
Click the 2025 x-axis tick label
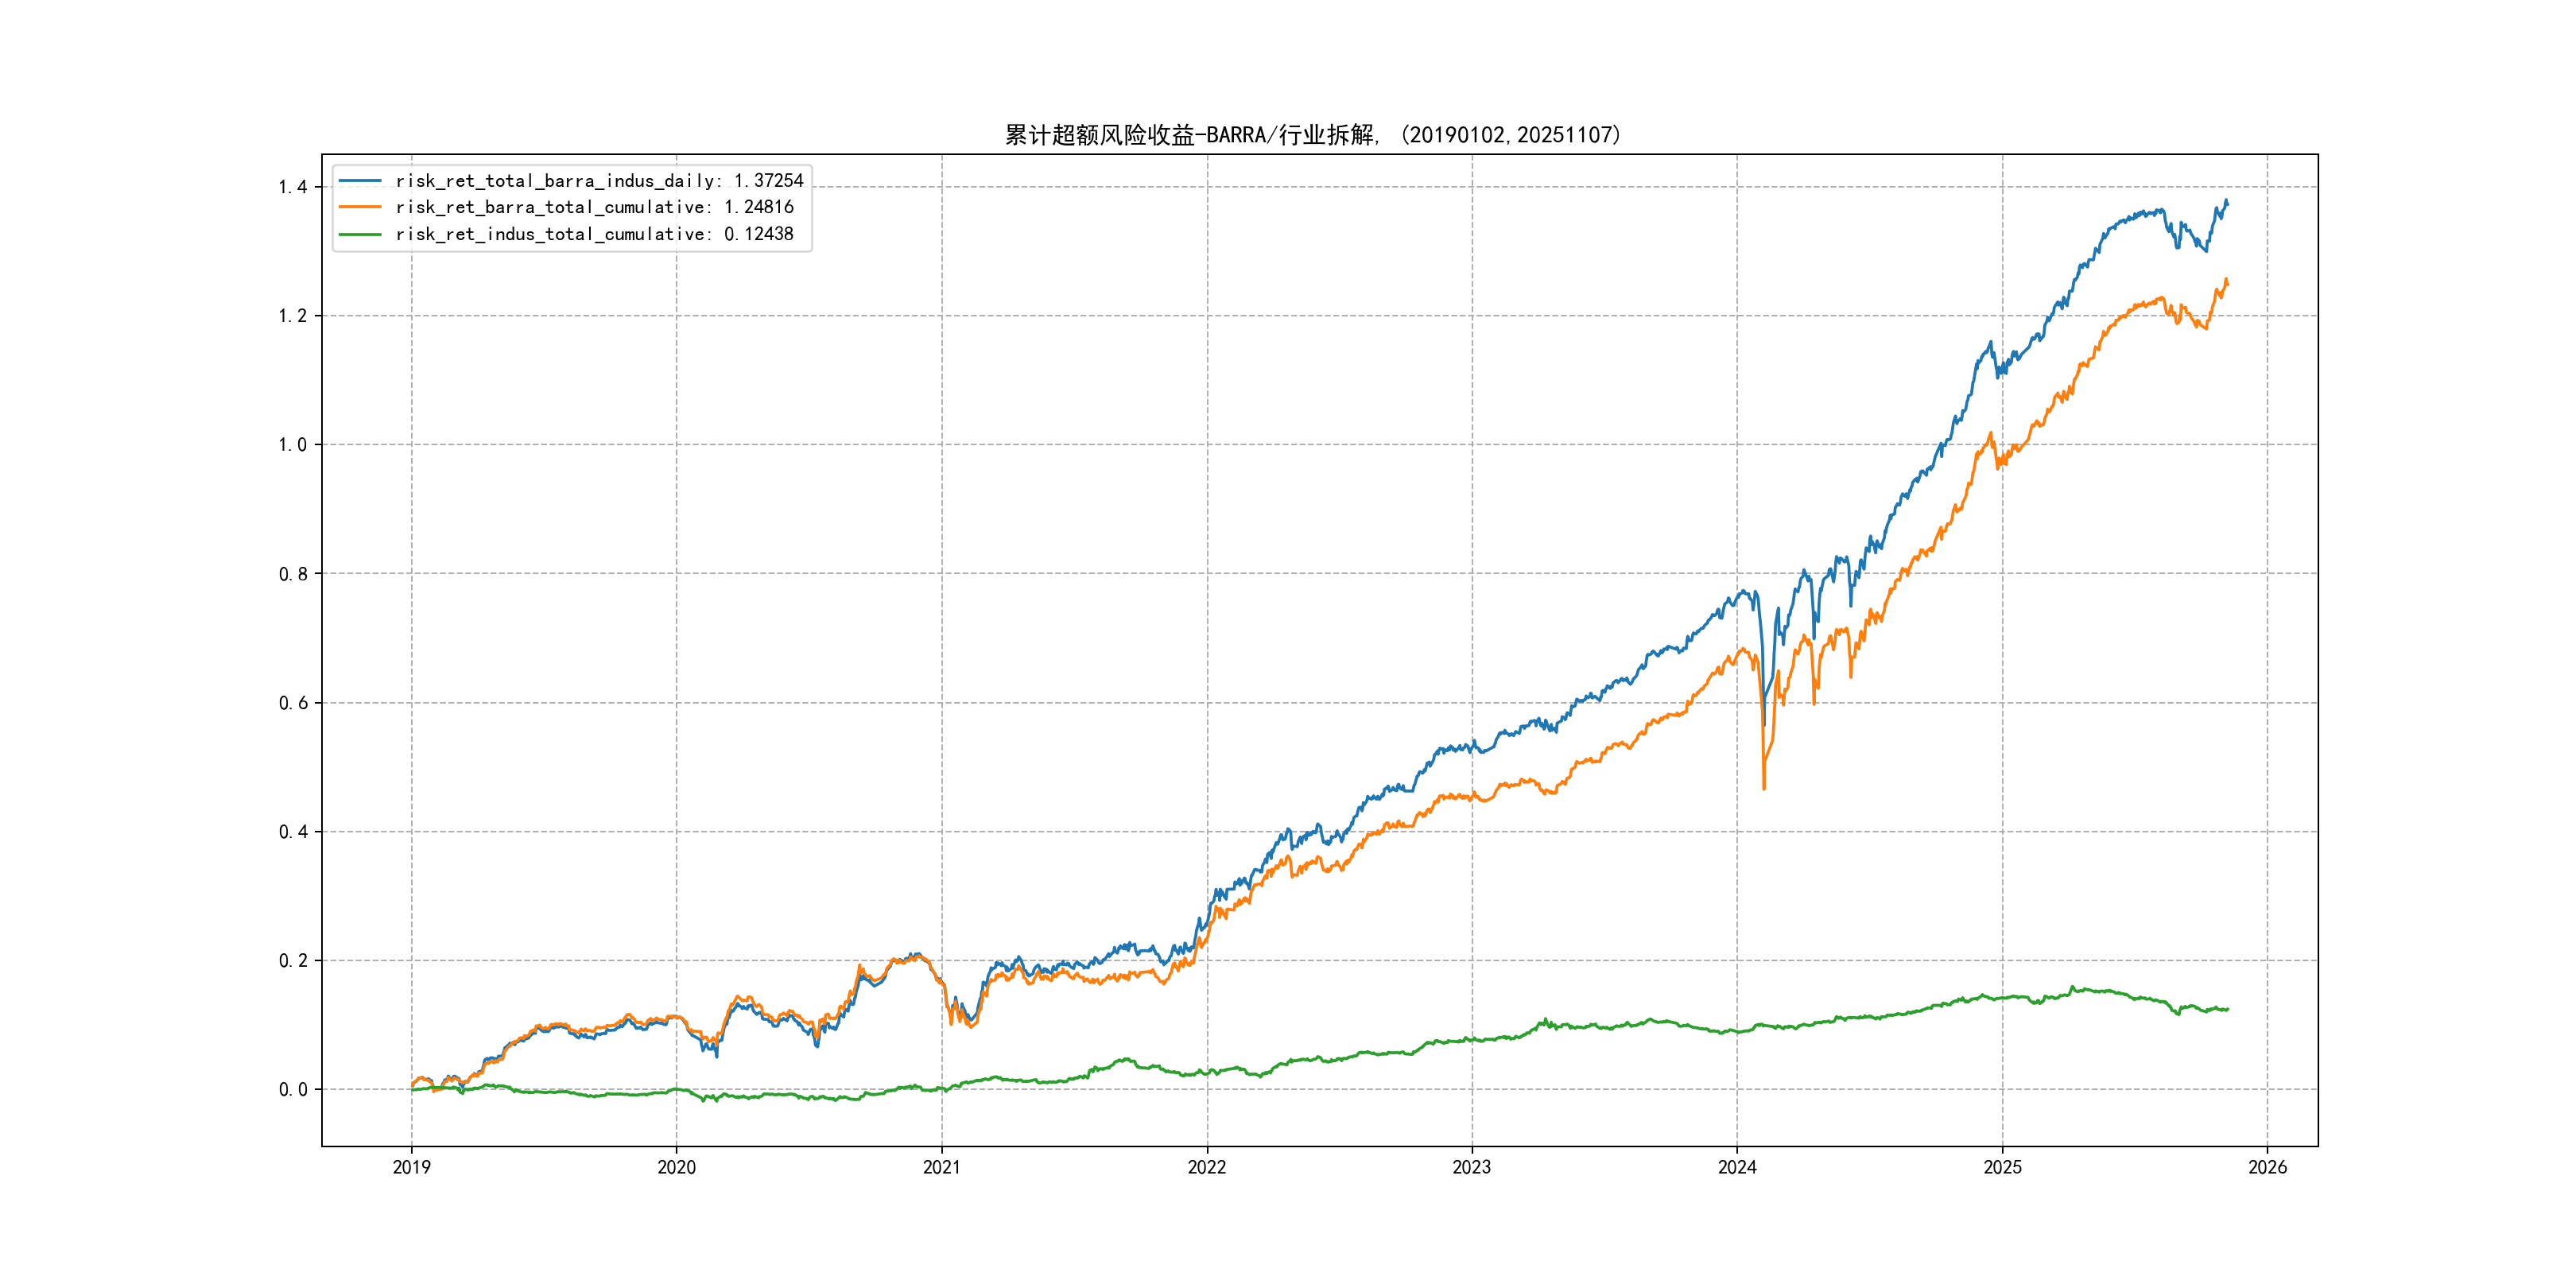[x=2002, y=1167]
